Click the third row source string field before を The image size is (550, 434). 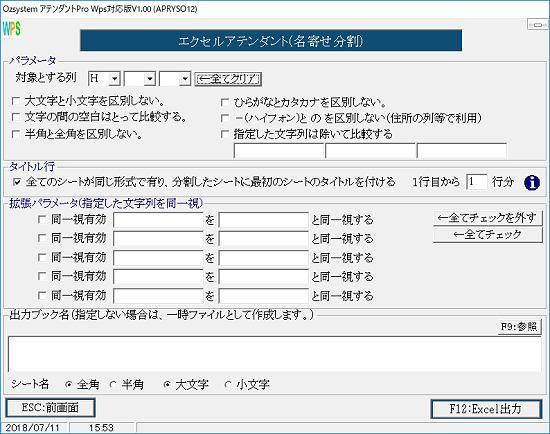coord(158,258)
